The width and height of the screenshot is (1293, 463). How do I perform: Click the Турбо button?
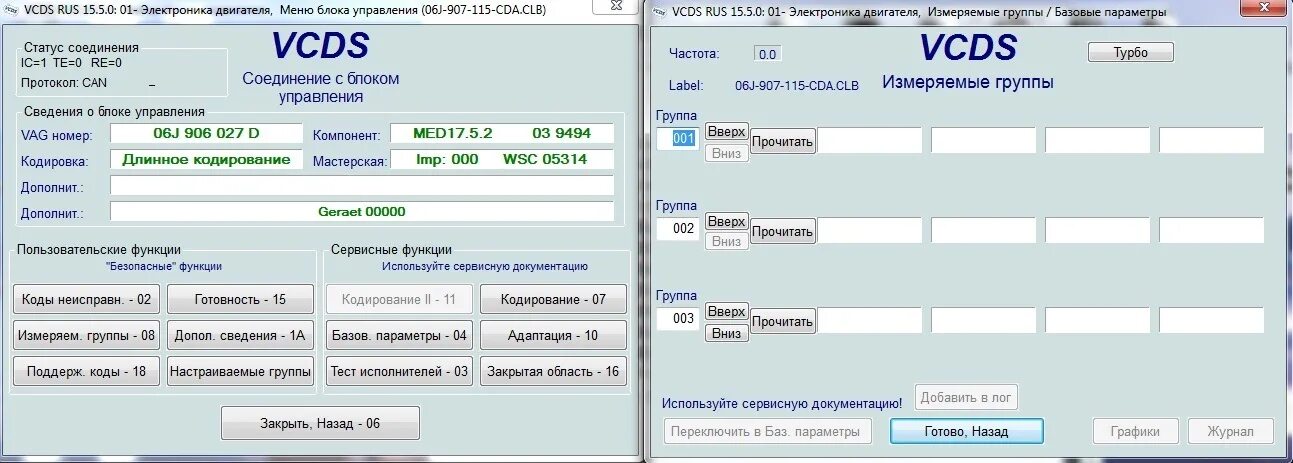(1130, 52)
